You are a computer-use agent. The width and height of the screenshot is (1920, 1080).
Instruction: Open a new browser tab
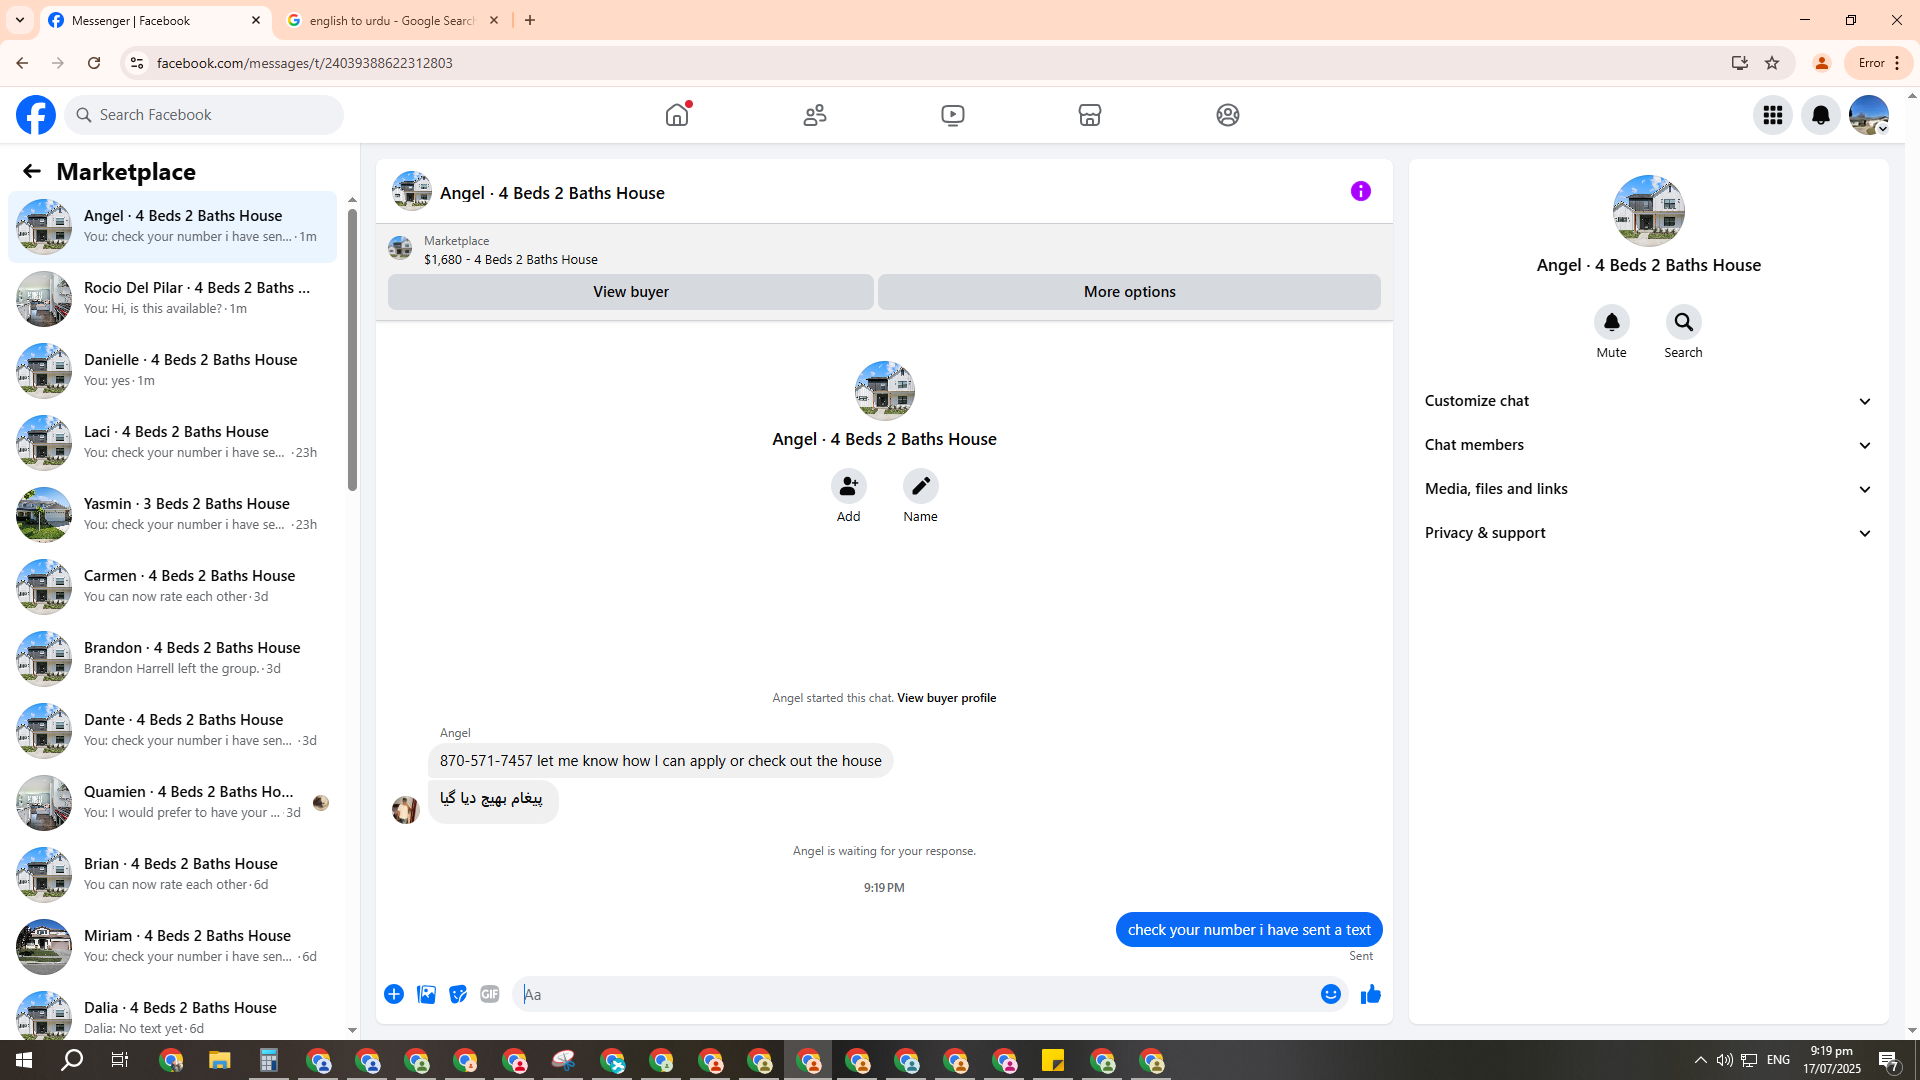click(530, 20)
